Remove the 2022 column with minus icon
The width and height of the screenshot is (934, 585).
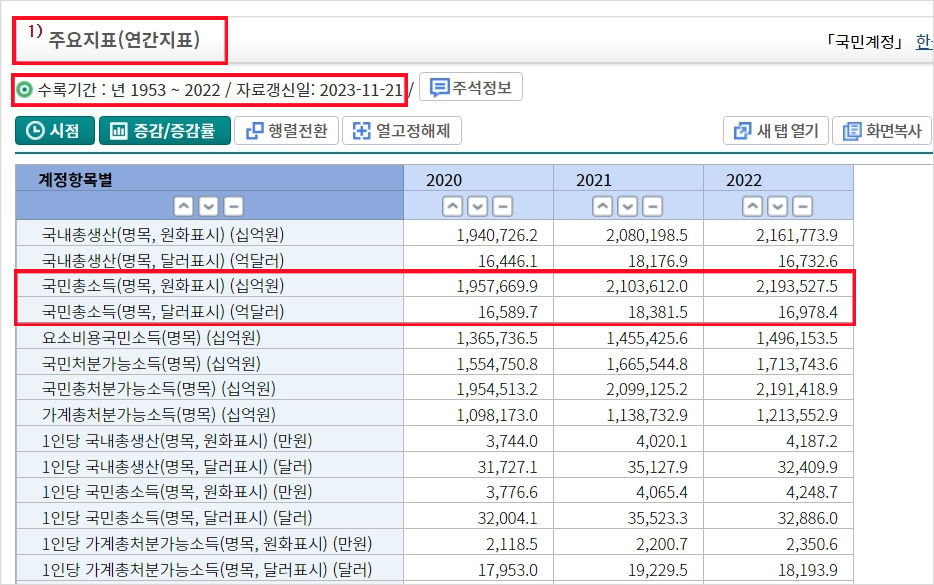tap(803, 207)
